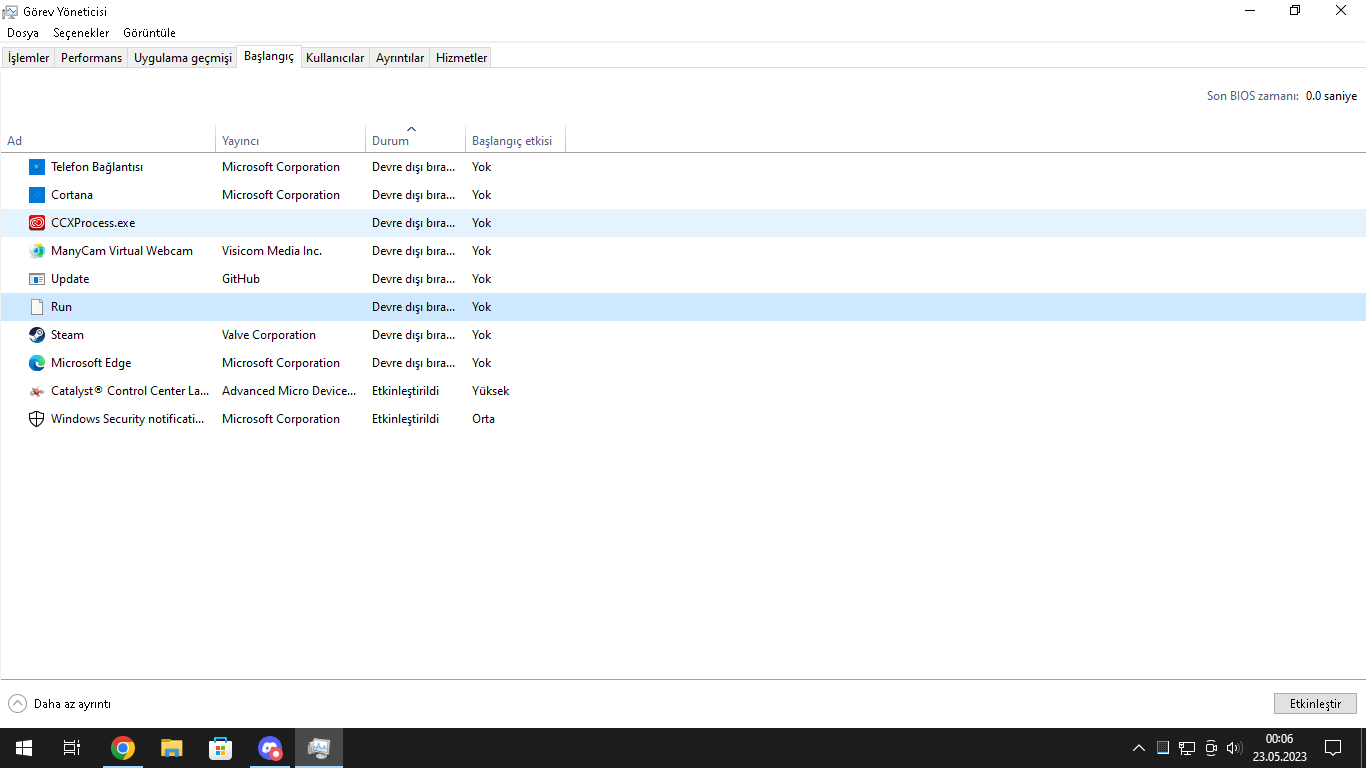The image size is (1366, 768).
Task: Click the Steam icon in the list
Action: point(37,335)
